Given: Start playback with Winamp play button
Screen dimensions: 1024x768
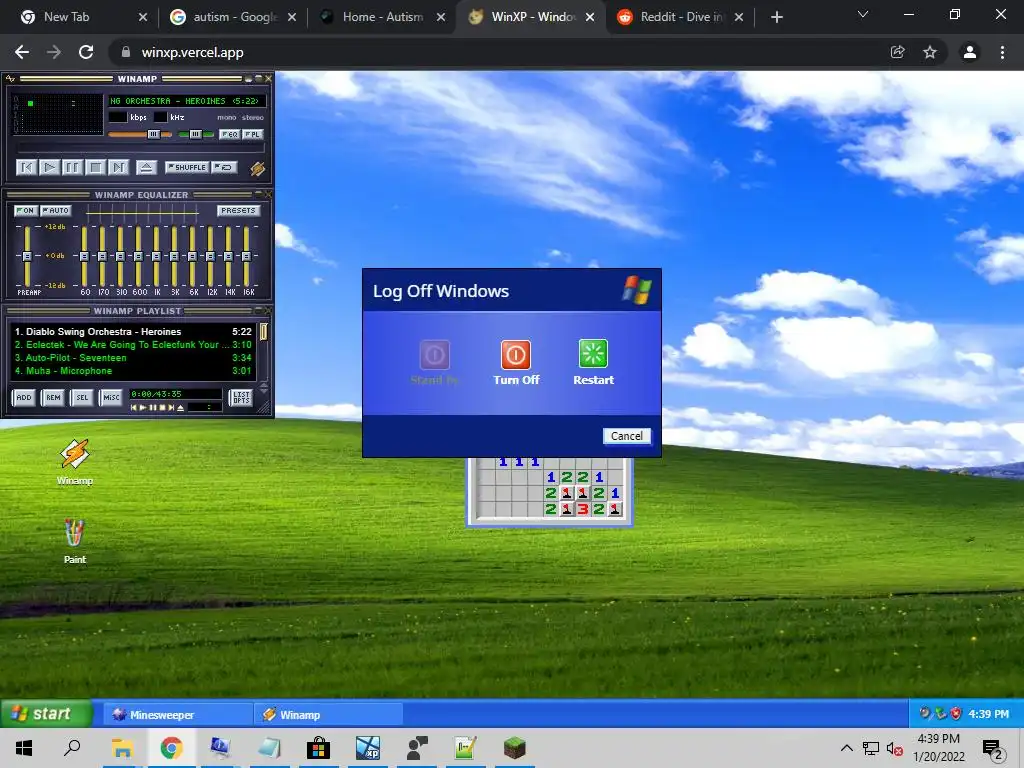Looking at the screenshot, I should pos(49,168).
